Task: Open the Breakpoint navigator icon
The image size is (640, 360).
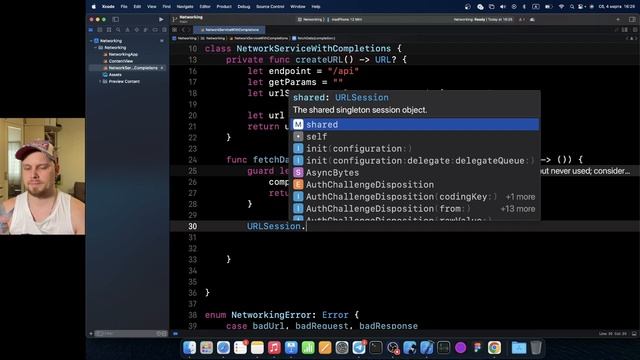Action: pos(155,30)
